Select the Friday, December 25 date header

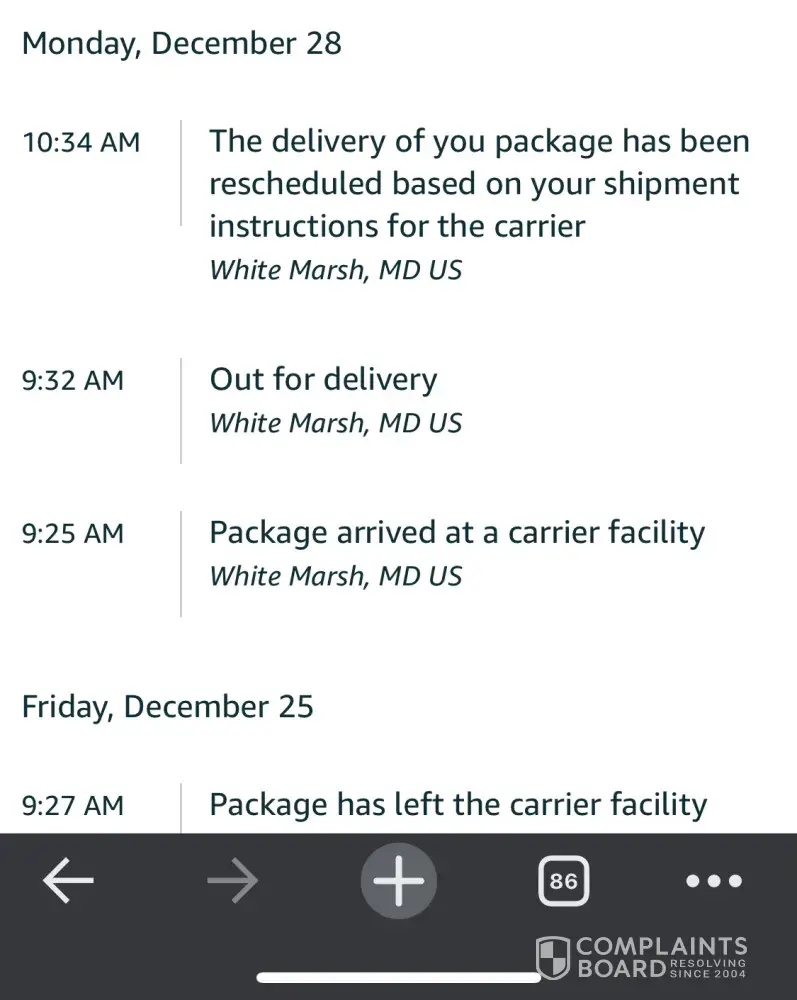pyautogui.click(x=167, y=707)
